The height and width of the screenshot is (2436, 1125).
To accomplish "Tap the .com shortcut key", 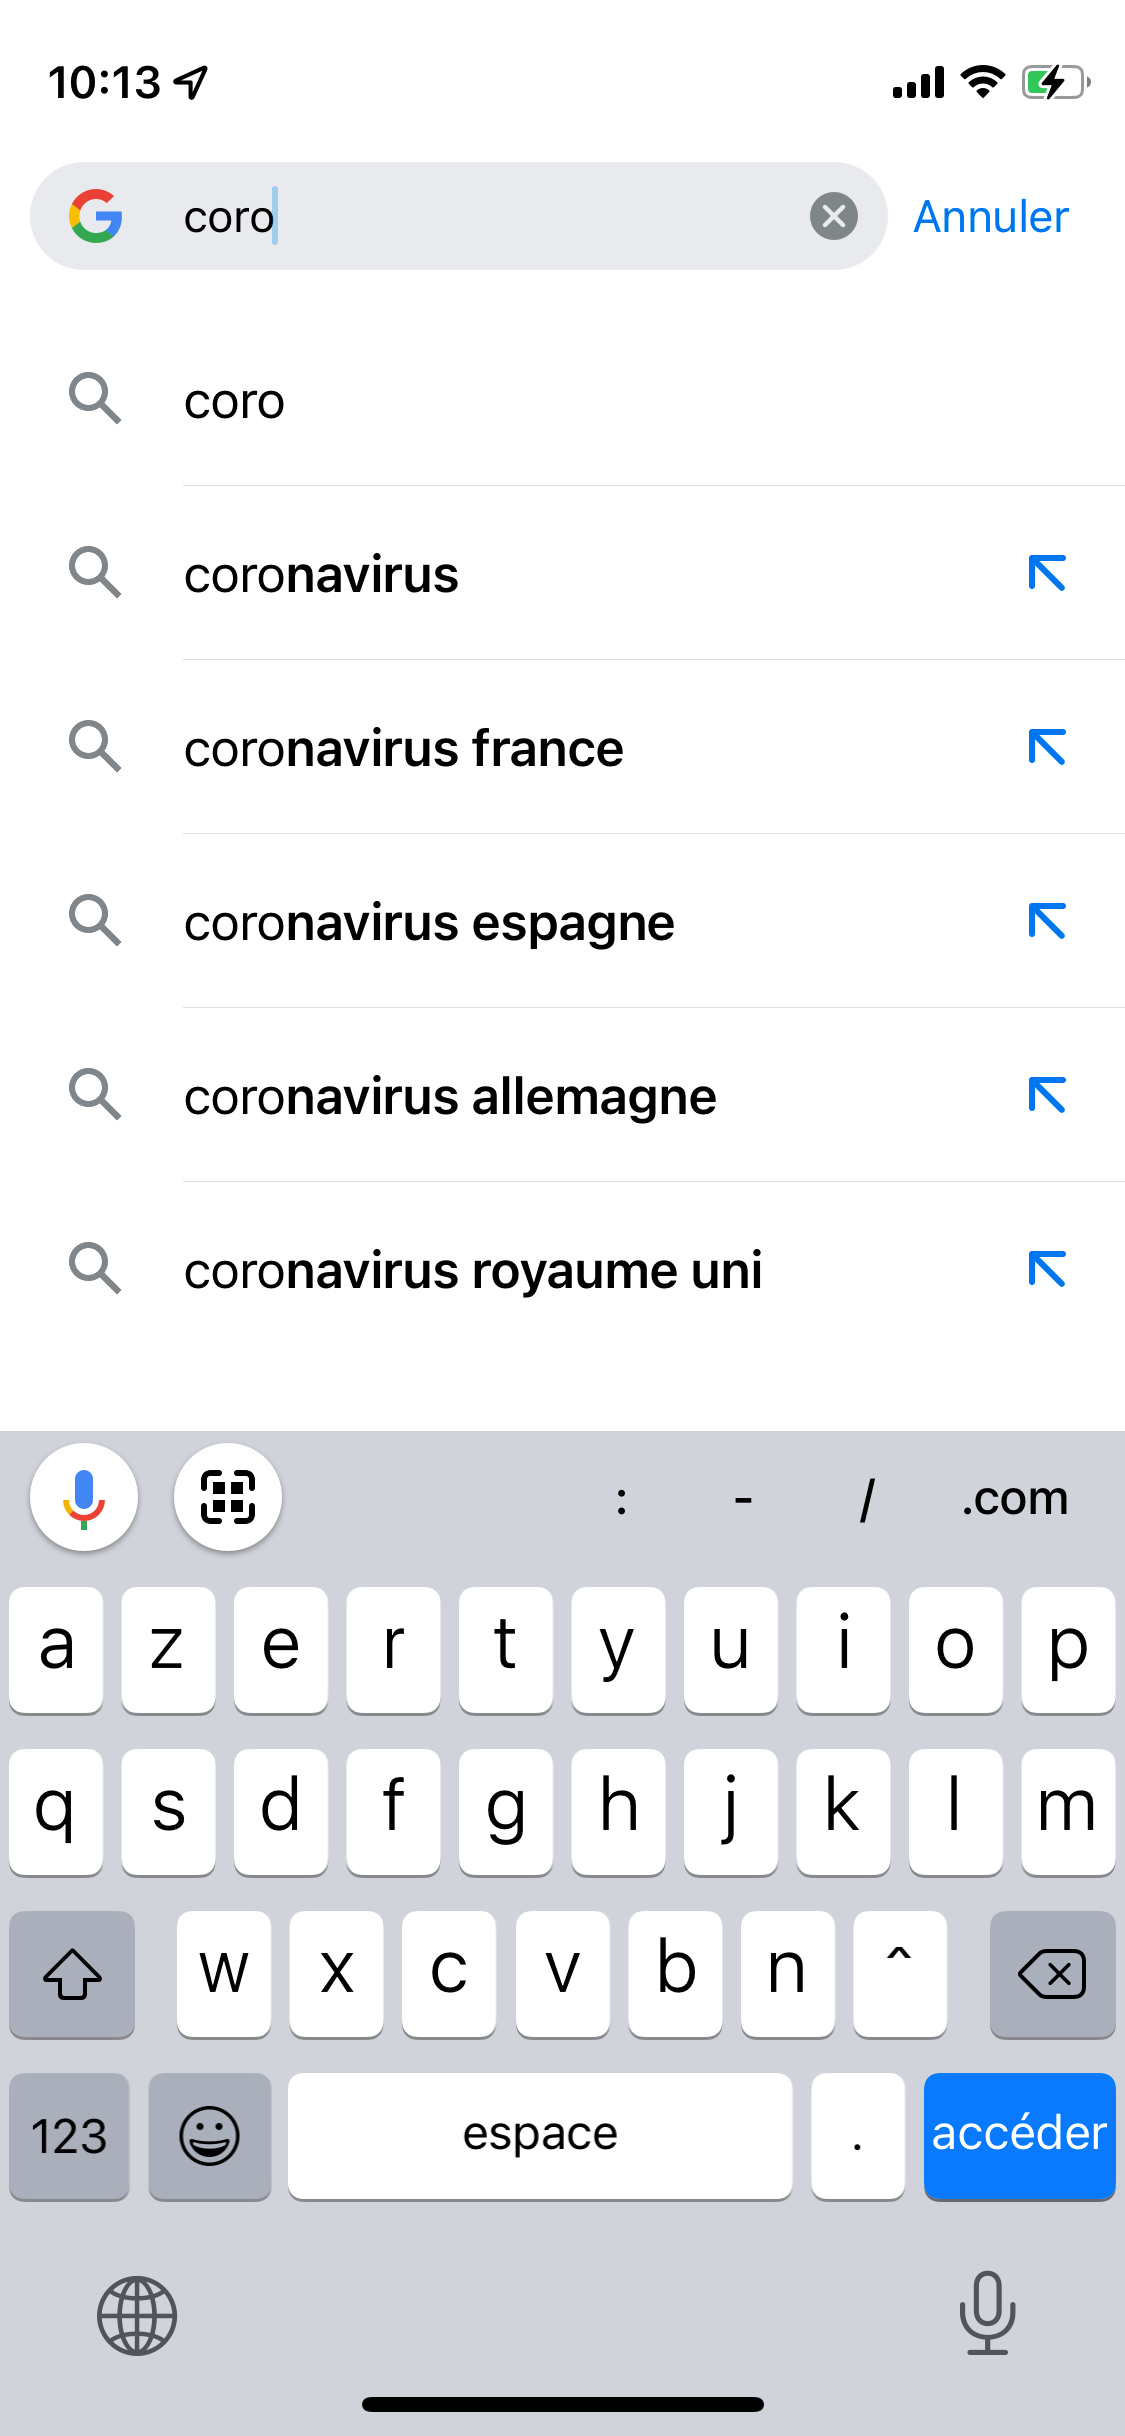I will click(x=1015, y=1497).
